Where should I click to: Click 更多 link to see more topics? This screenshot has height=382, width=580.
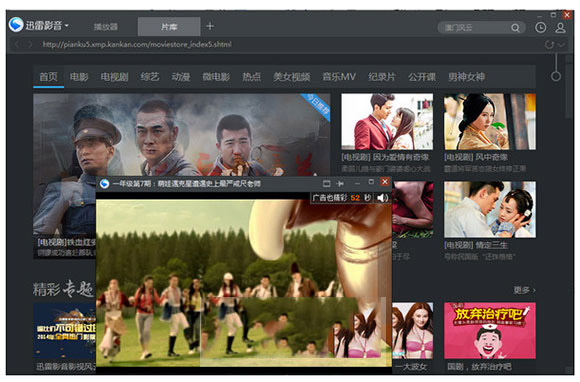click(524, 290)
